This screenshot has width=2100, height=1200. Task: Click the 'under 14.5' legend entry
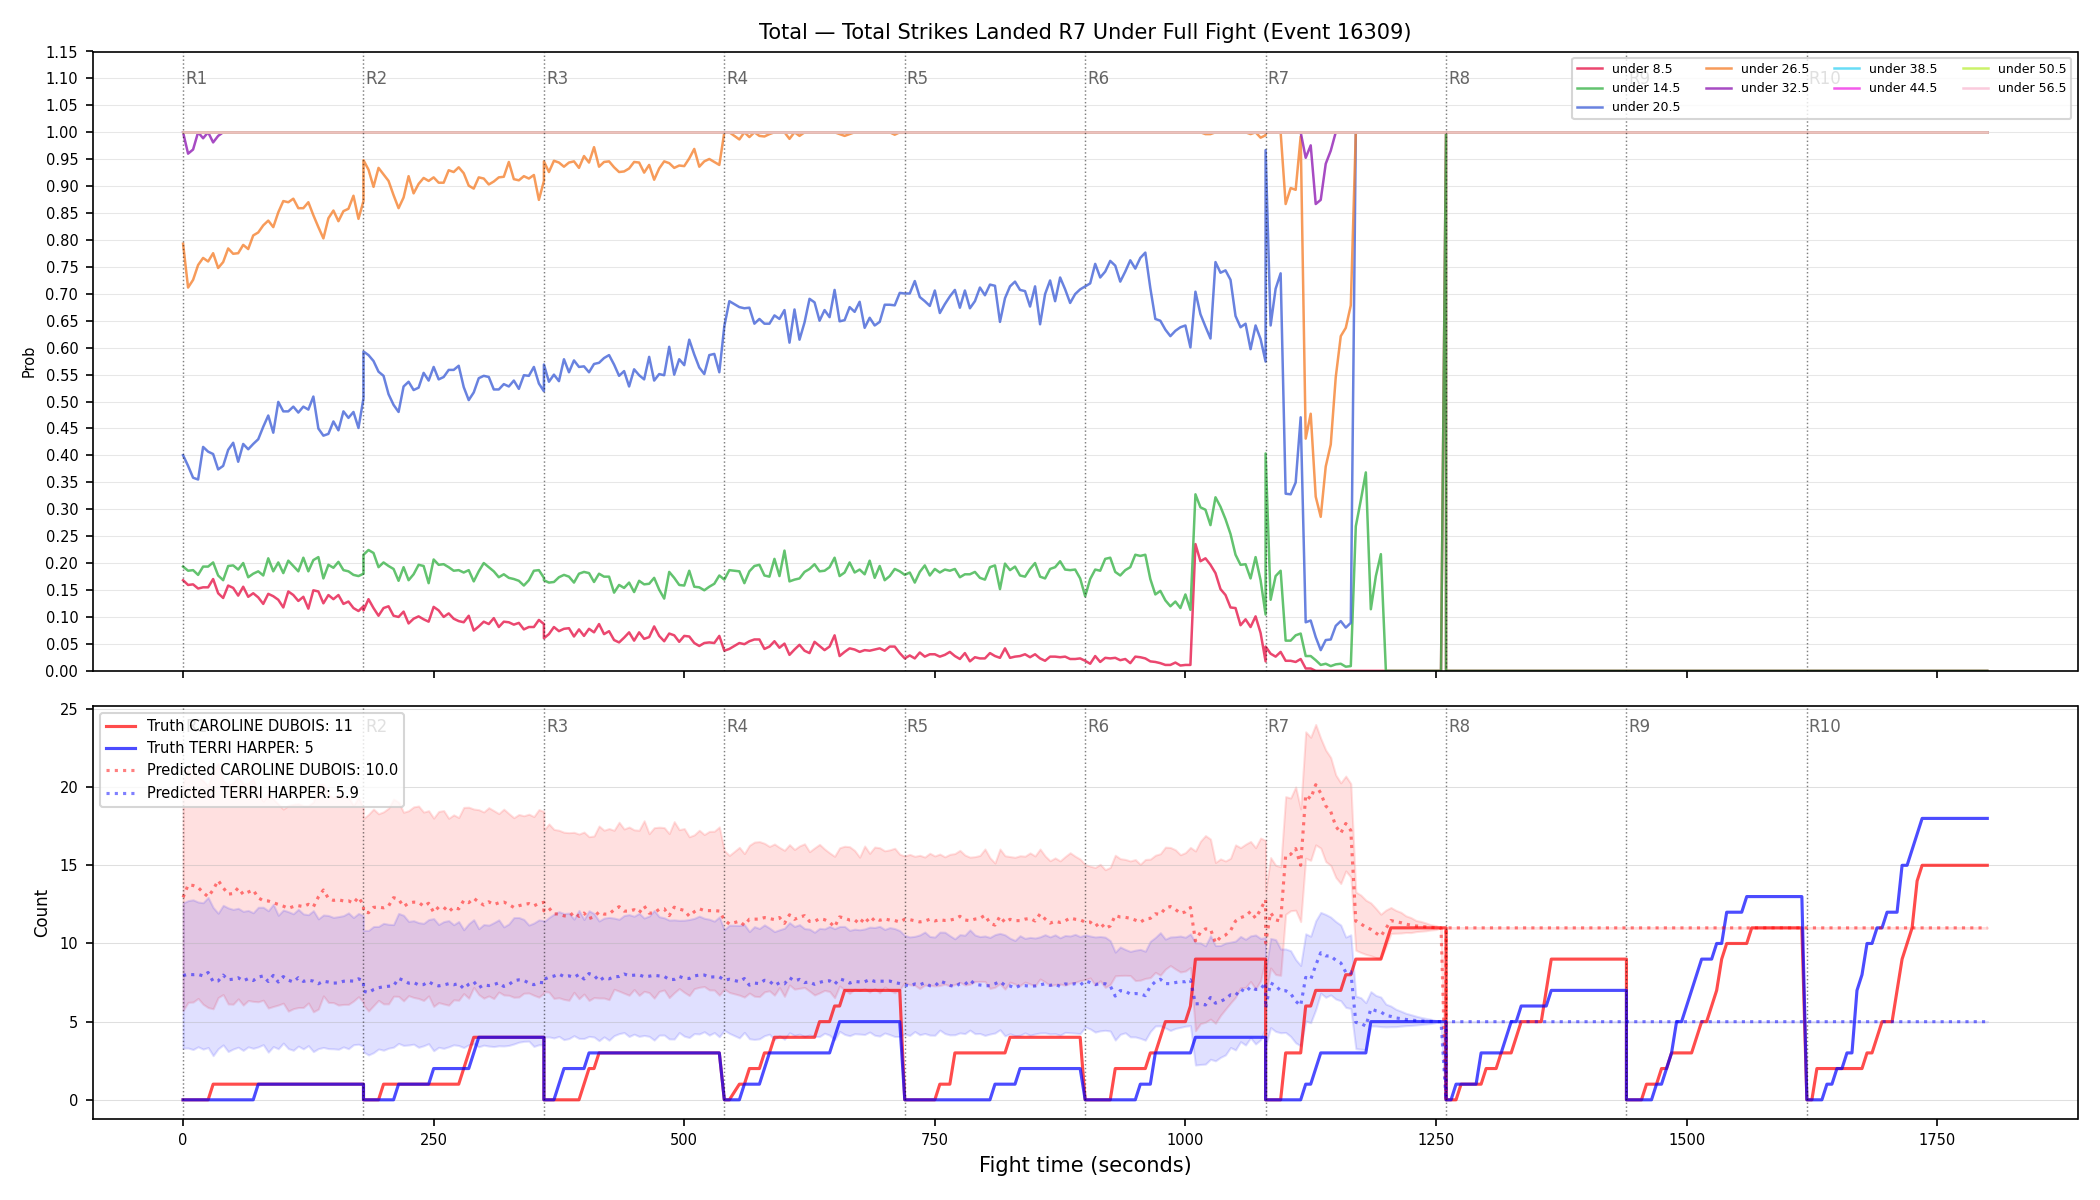point(1628,88)
